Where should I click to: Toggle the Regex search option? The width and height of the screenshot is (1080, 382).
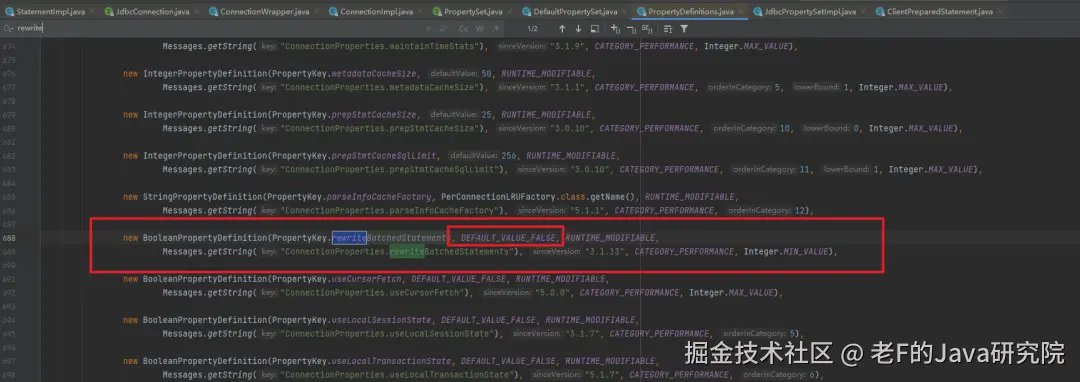click(495, 28)
